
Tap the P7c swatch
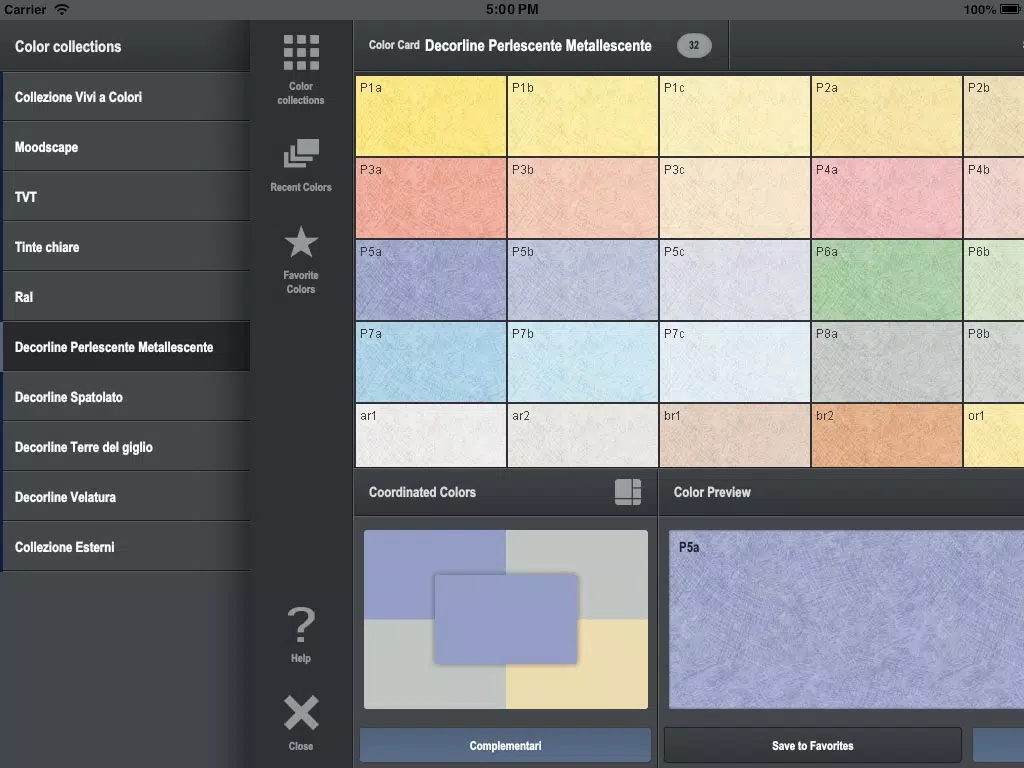[x=735, y=362]
